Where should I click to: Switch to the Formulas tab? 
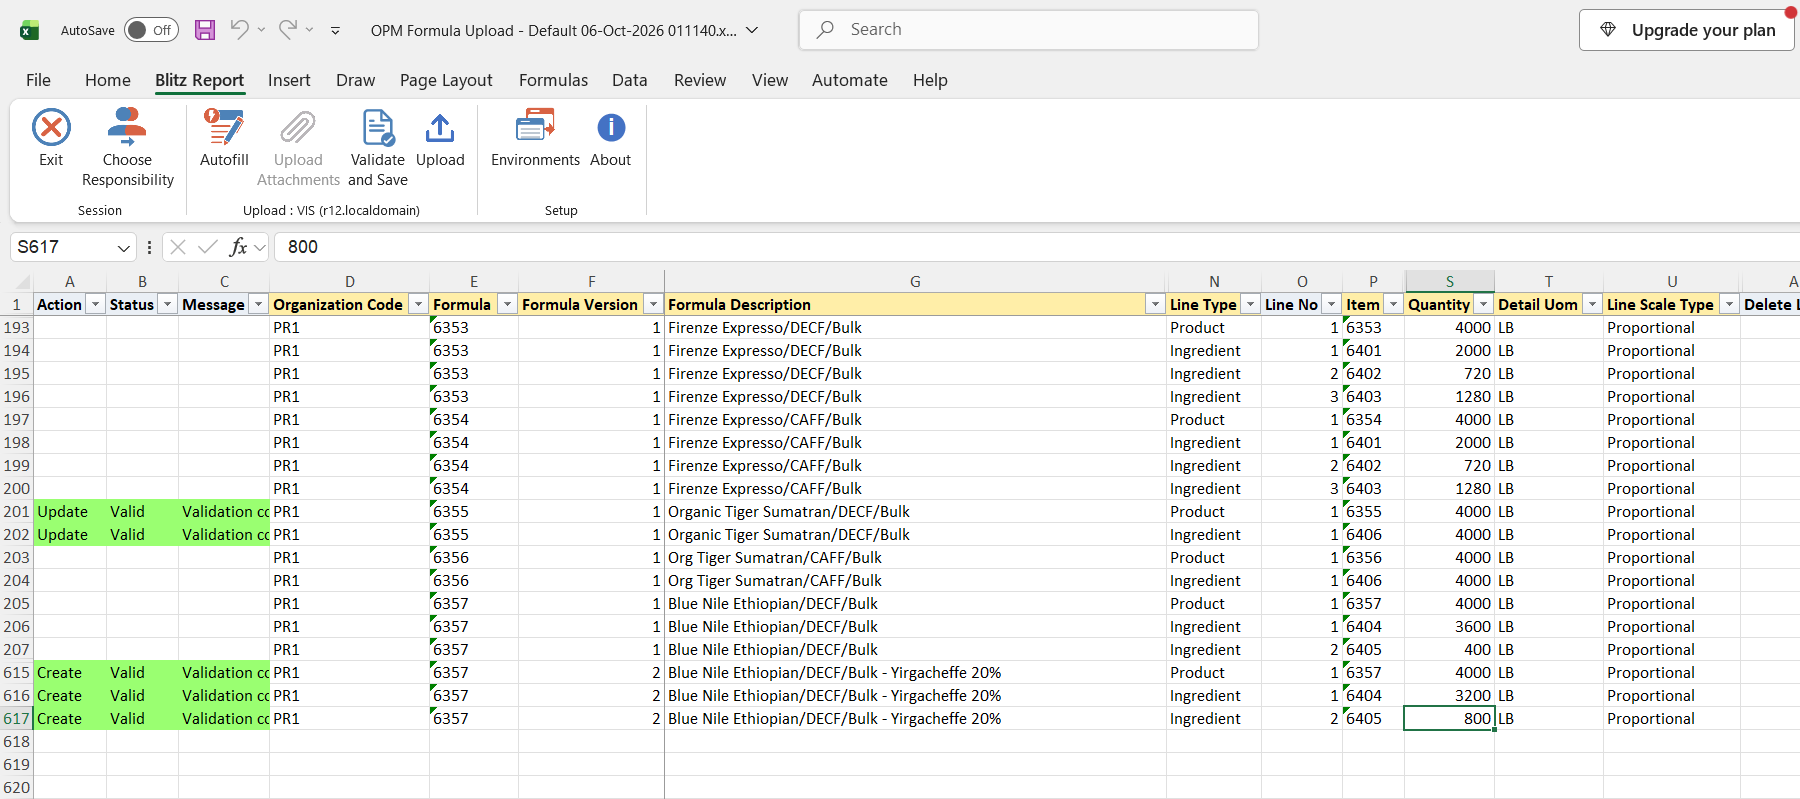point(553,80)
